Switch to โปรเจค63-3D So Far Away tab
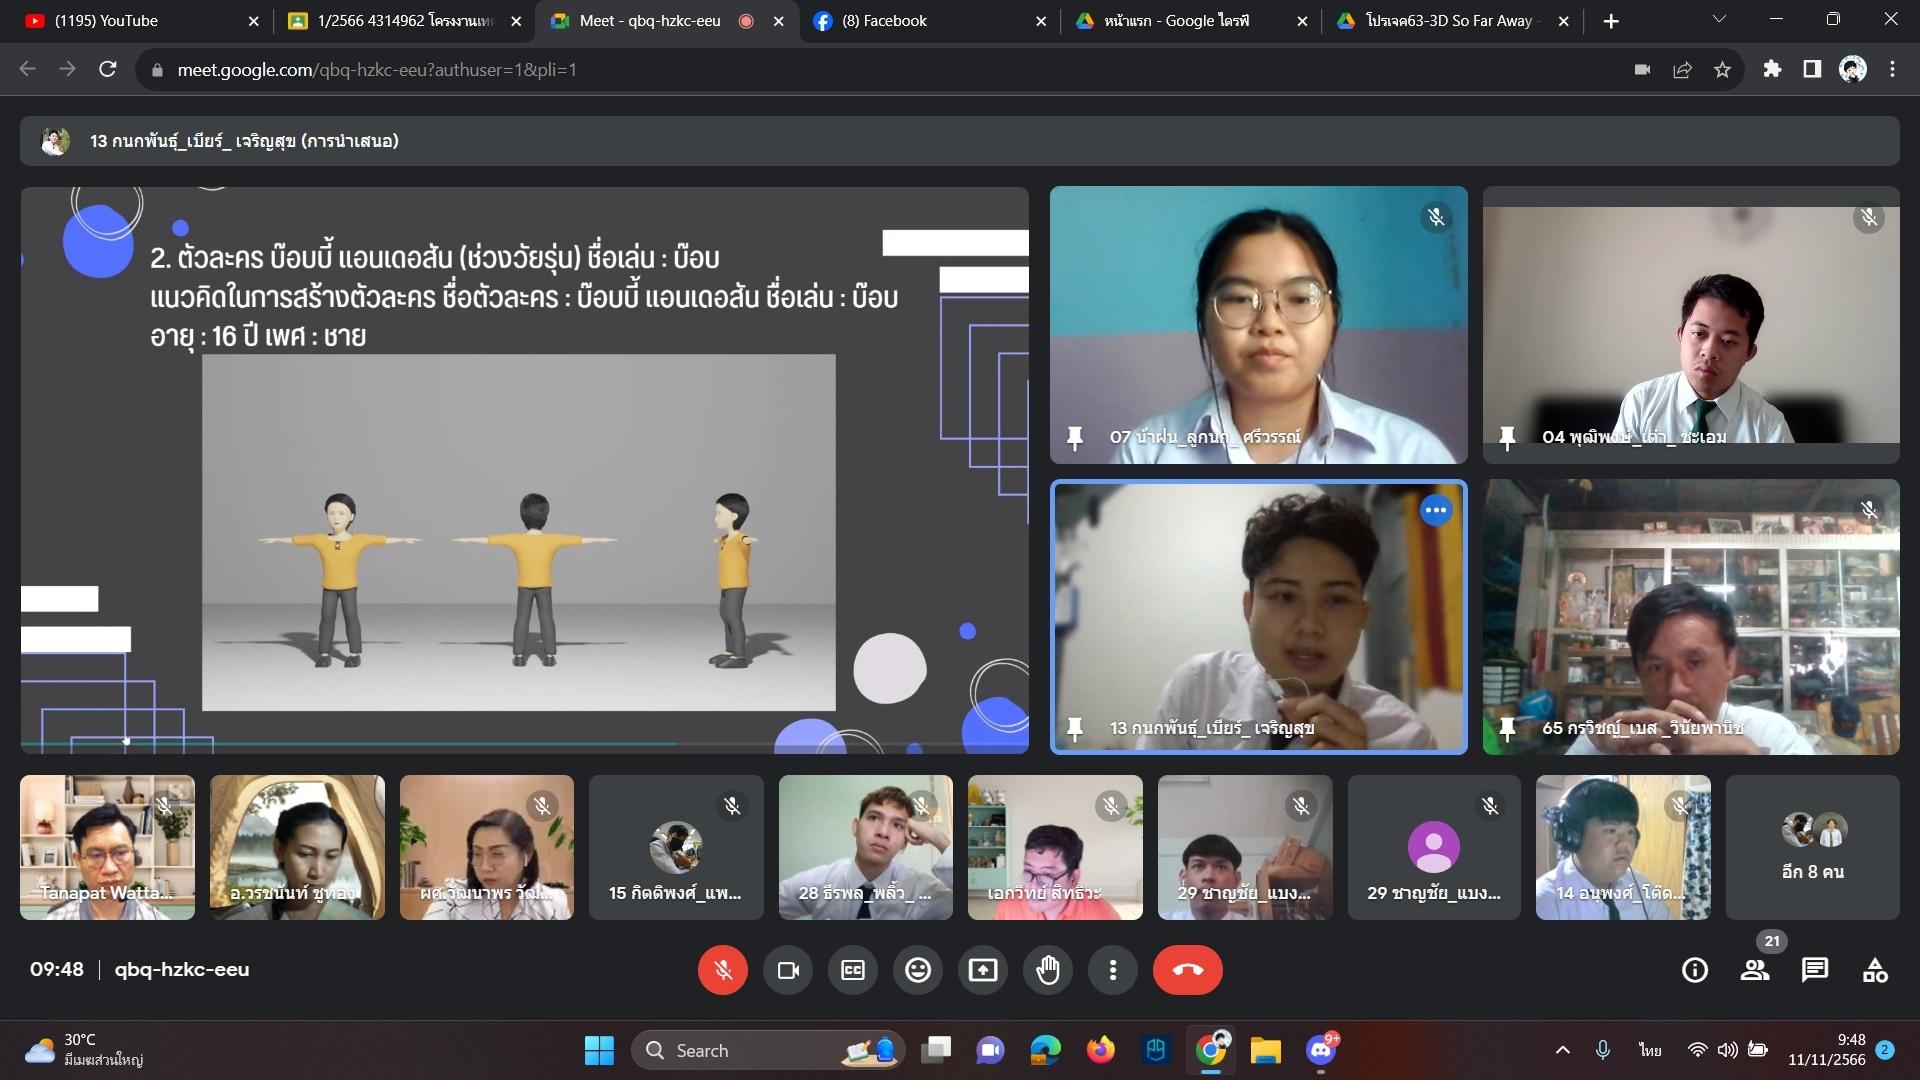The image size is (1920, 1080). click(x=1450, y=21)
